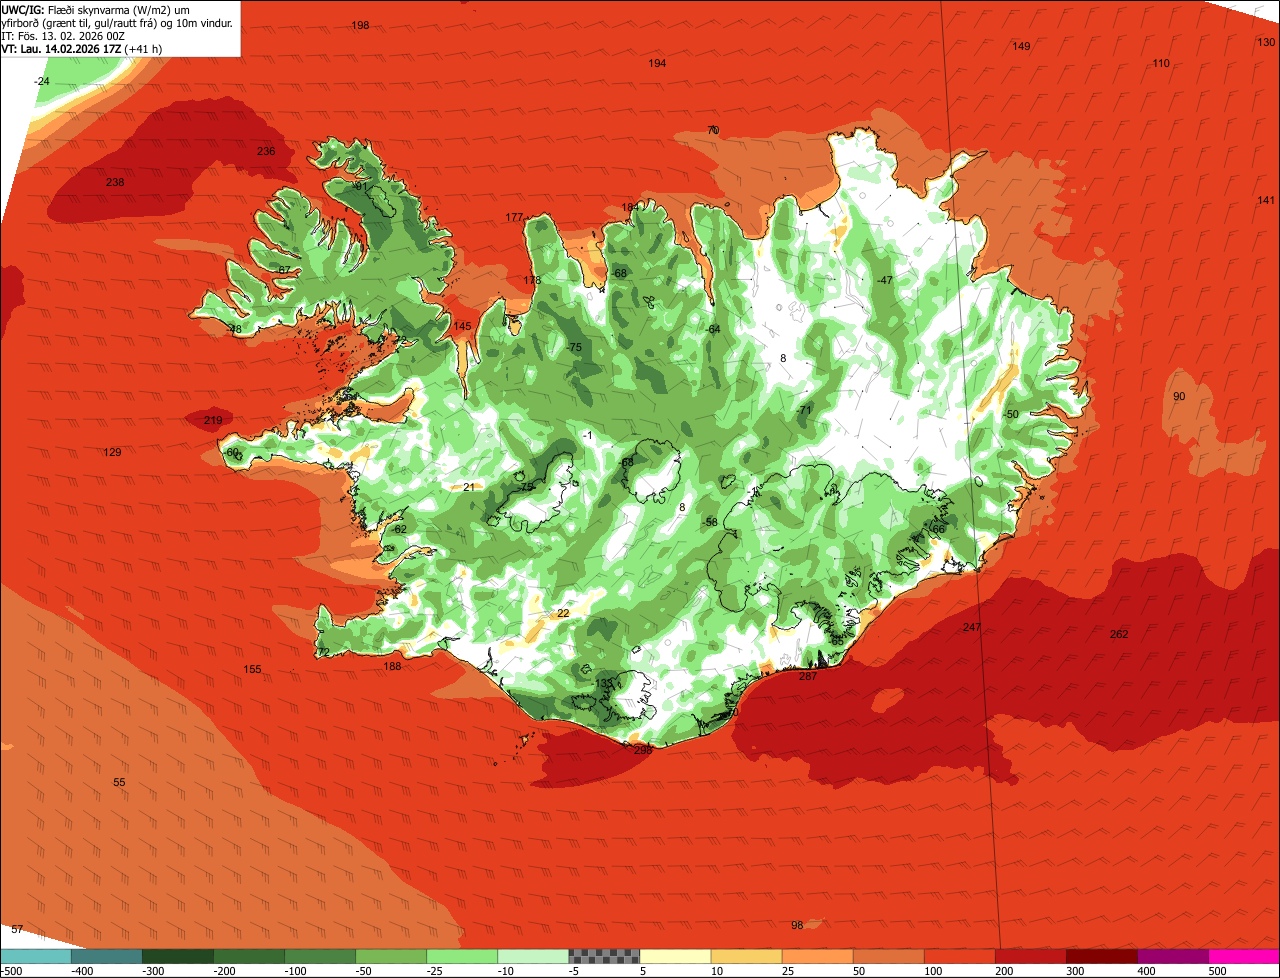Click the value 178 near the northern bay
The width and height of the screenshot is (1280, 978).
tap(532, 280)
